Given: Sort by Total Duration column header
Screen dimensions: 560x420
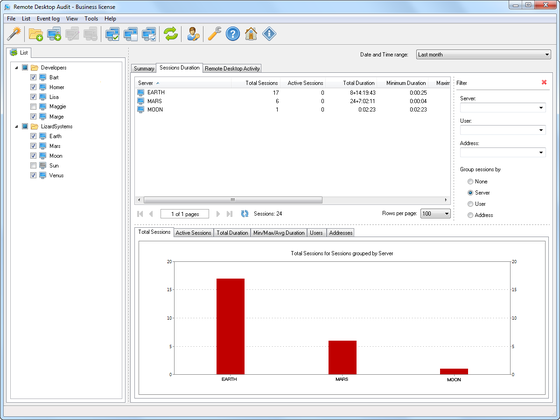Looking at the screenshot, I should [351, 83].
